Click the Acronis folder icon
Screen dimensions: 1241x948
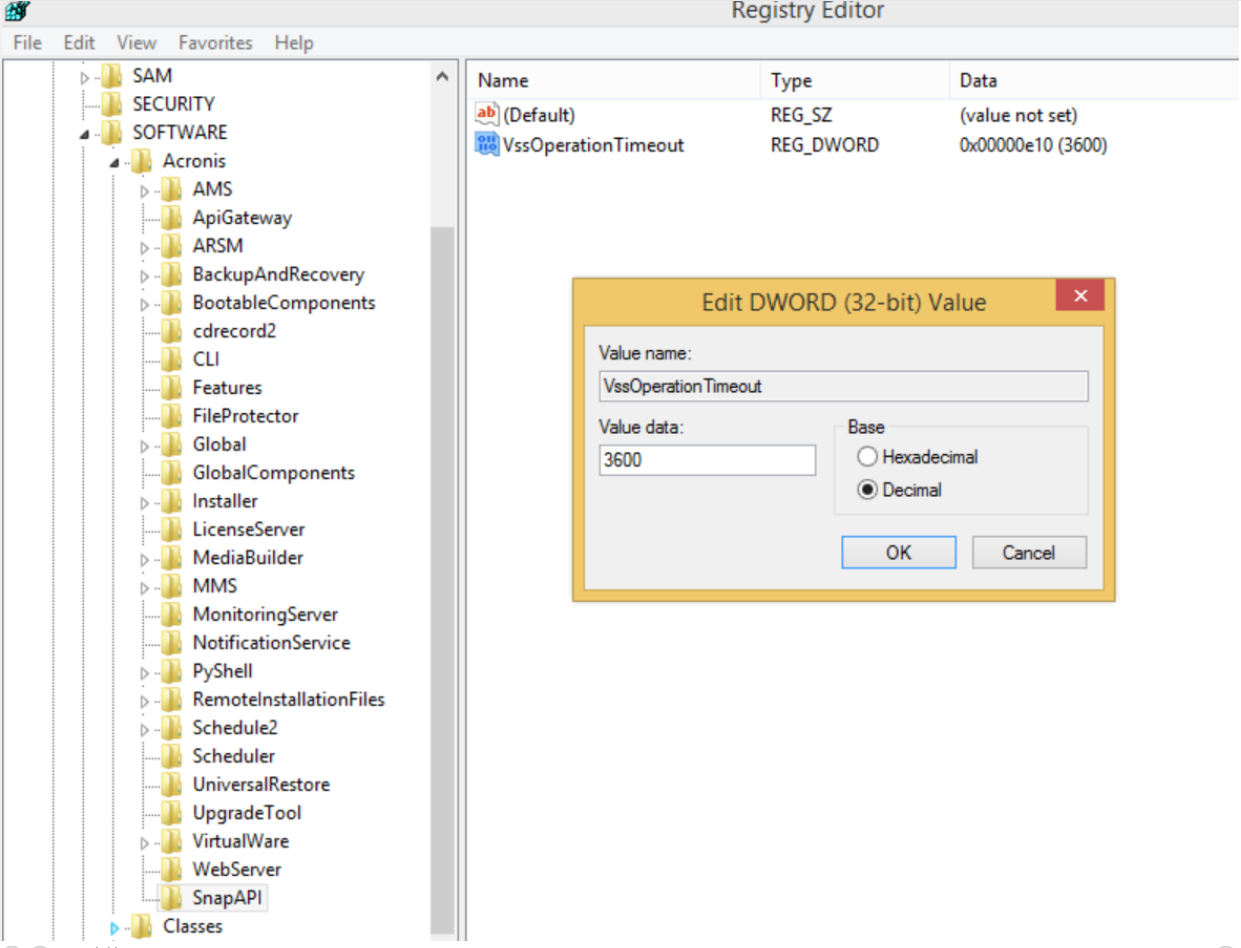tap(142, 161)
